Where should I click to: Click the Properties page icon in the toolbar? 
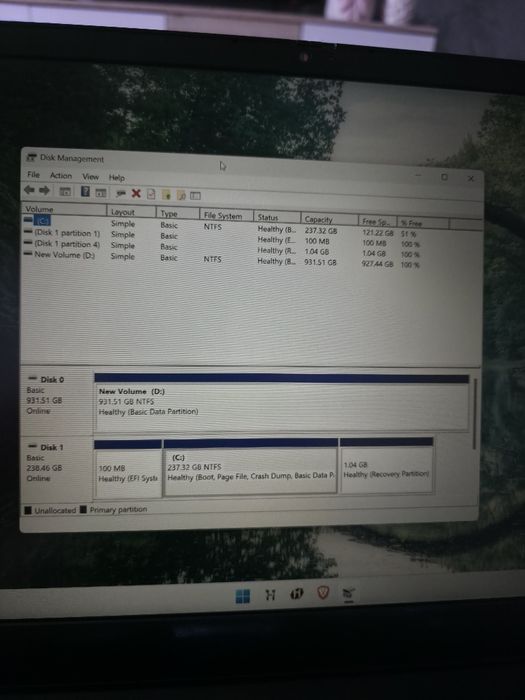coord(151,194)
